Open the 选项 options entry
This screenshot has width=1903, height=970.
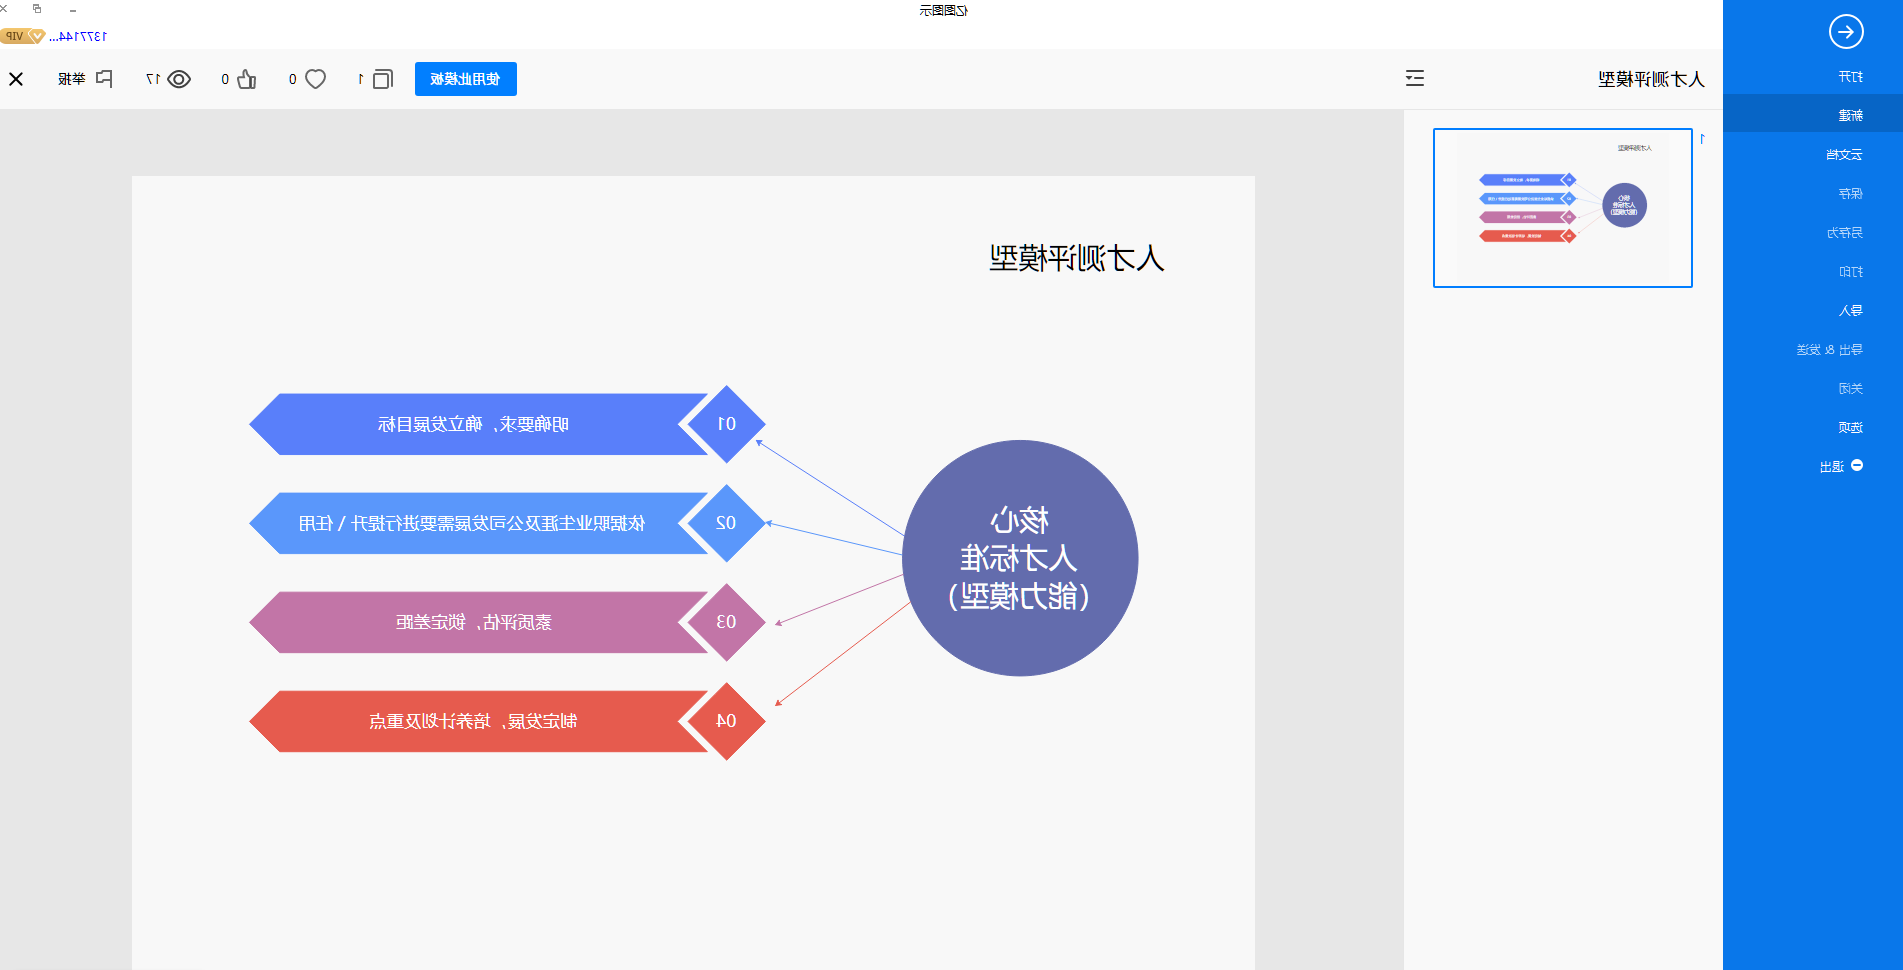pyautogui.click(x=1850, y=428)
